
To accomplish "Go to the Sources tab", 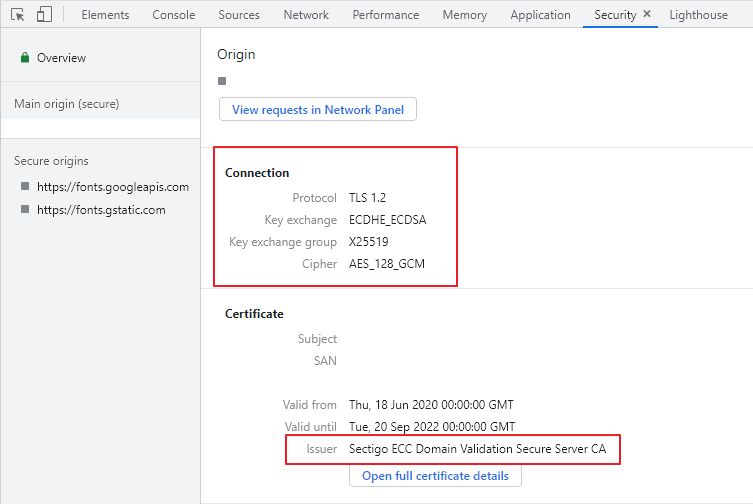I will [x=239, y=15].
